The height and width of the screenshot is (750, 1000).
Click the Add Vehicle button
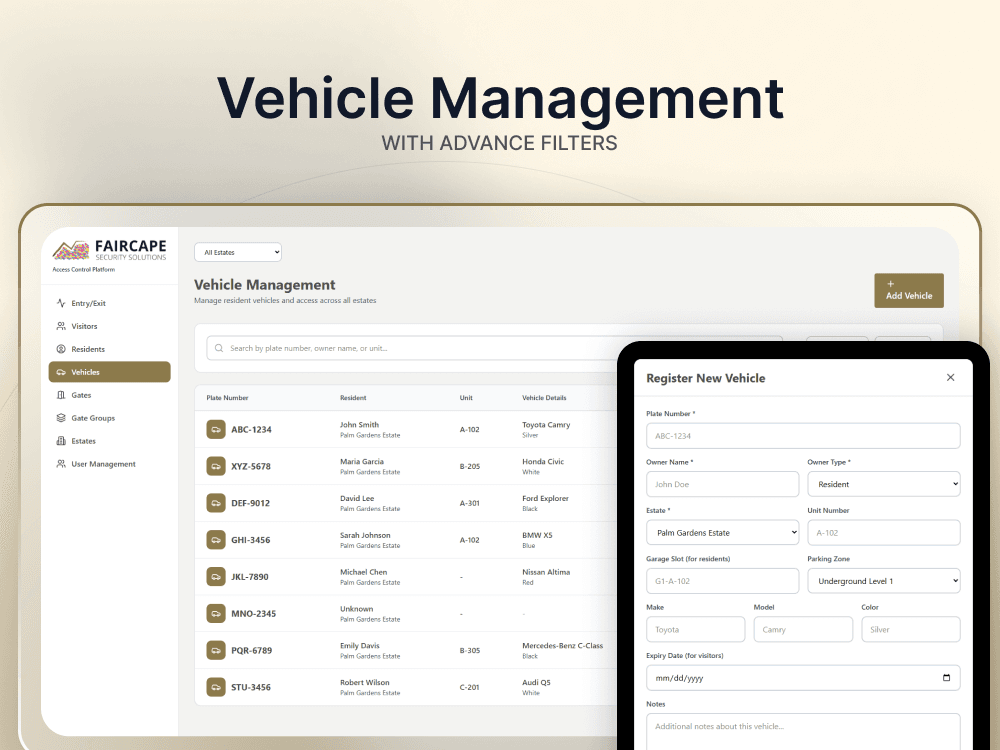click(x=909, y=291)
